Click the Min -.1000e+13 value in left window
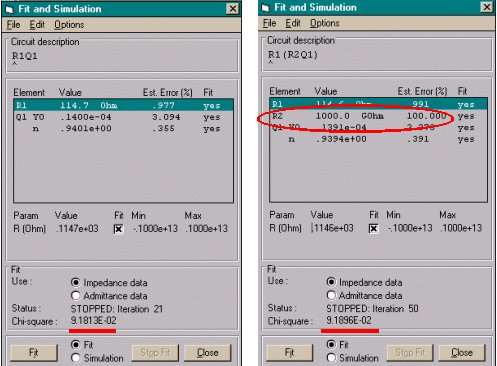Screen dimensions: 497x366 coord(155,229)
